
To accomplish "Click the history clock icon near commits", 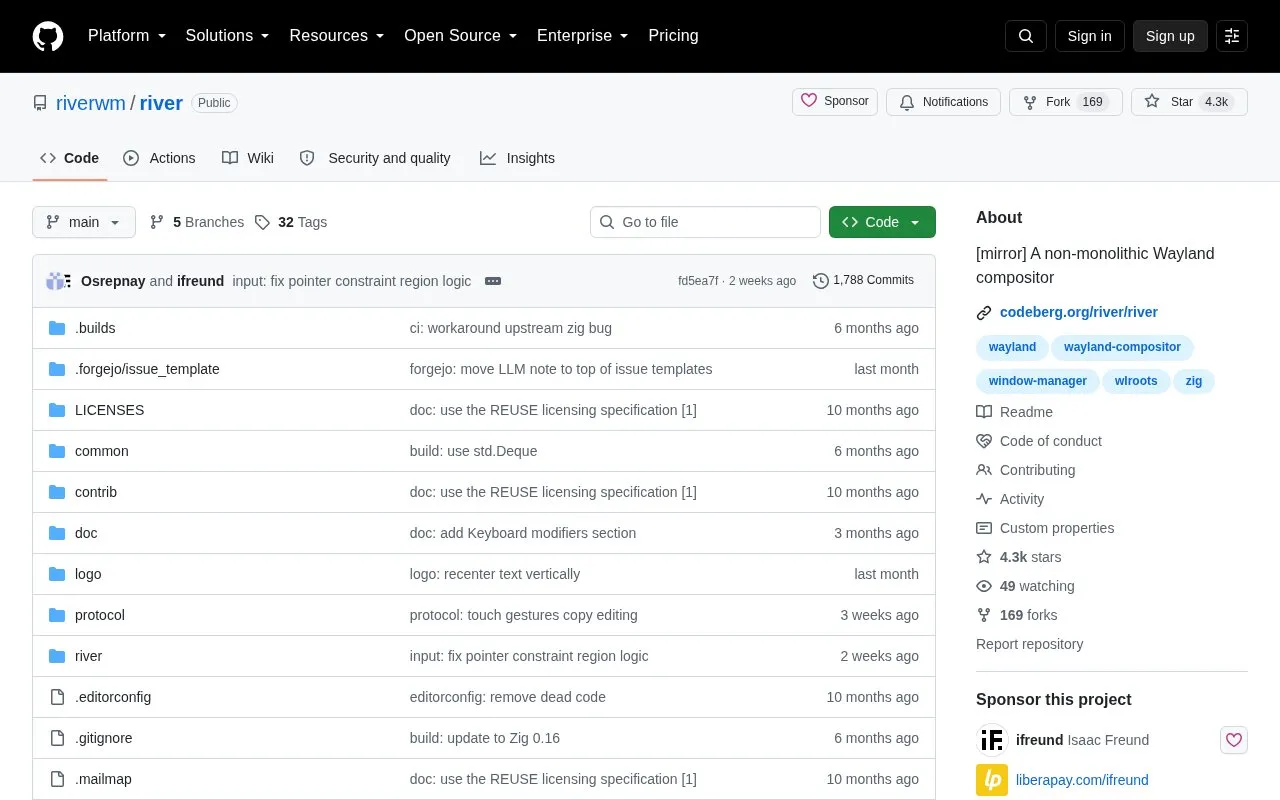I will (x=821, y=281).
